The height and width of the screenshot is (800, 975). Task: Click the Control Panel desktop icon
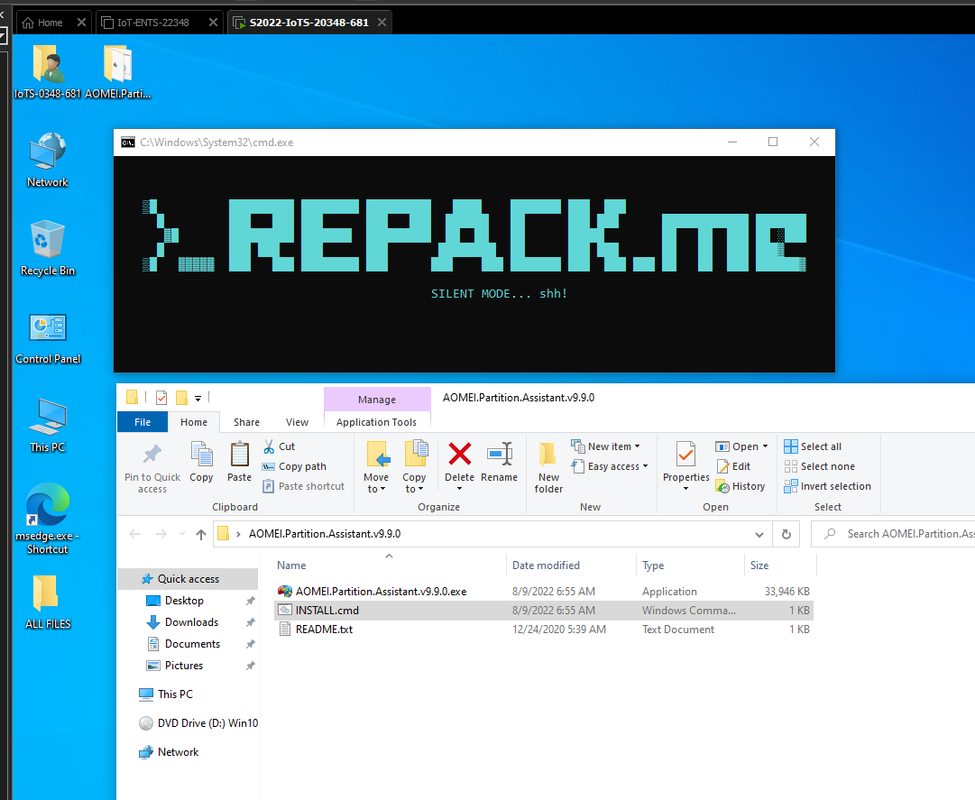[48, 338]
